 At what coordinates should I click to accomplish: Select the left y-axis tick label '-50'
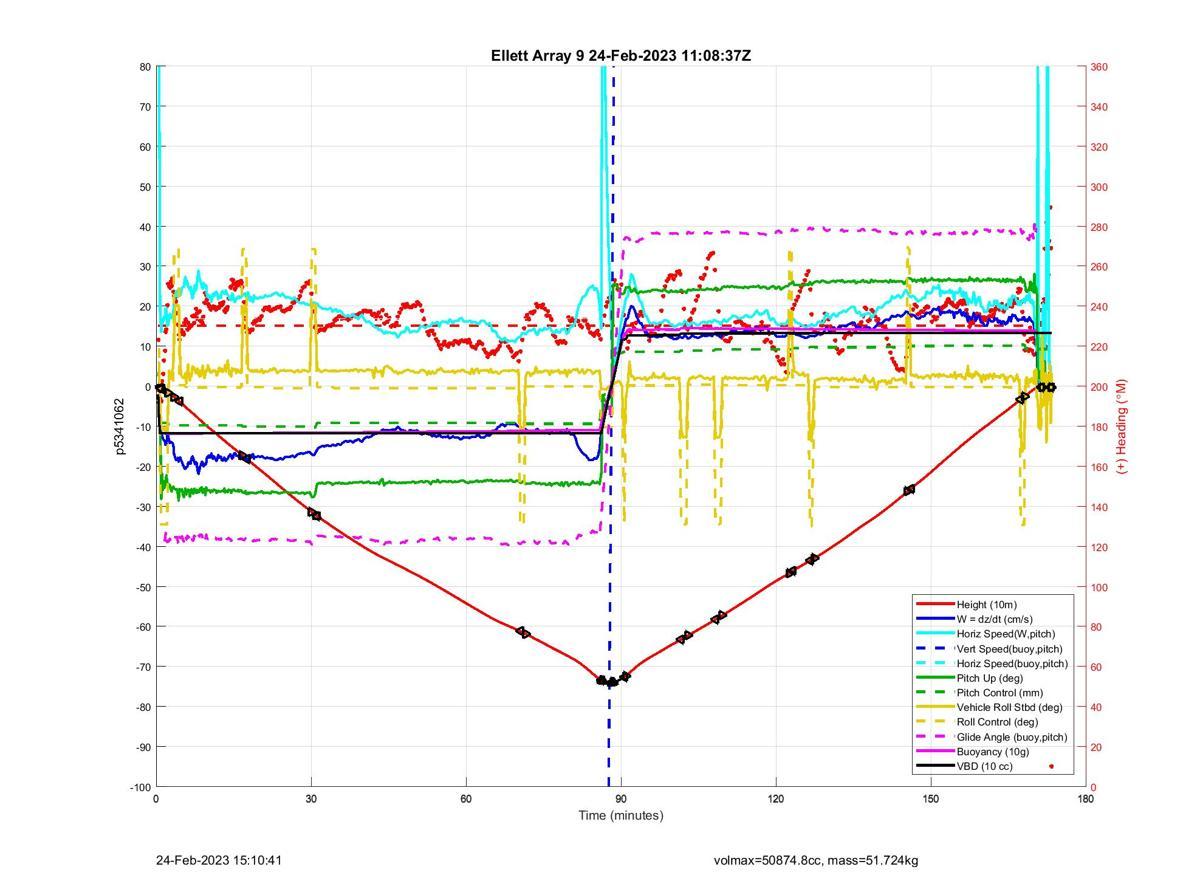142,587
